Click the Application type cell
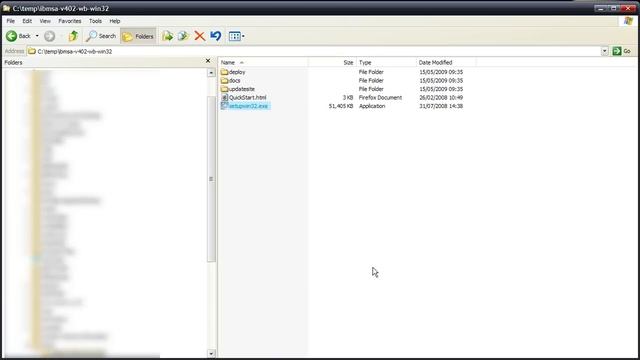 [372, 106]
